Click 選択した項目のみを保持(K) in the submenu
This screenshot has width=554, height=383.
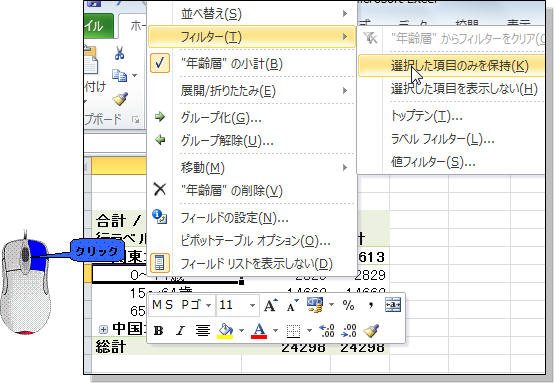(x=452, y=66)
